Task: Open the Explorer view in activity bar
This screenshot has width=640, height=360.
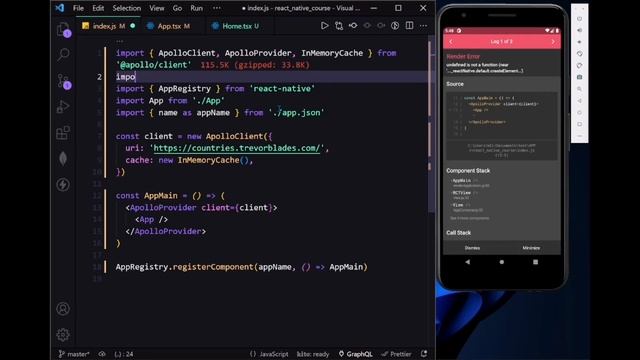Action: click(63, 29)
